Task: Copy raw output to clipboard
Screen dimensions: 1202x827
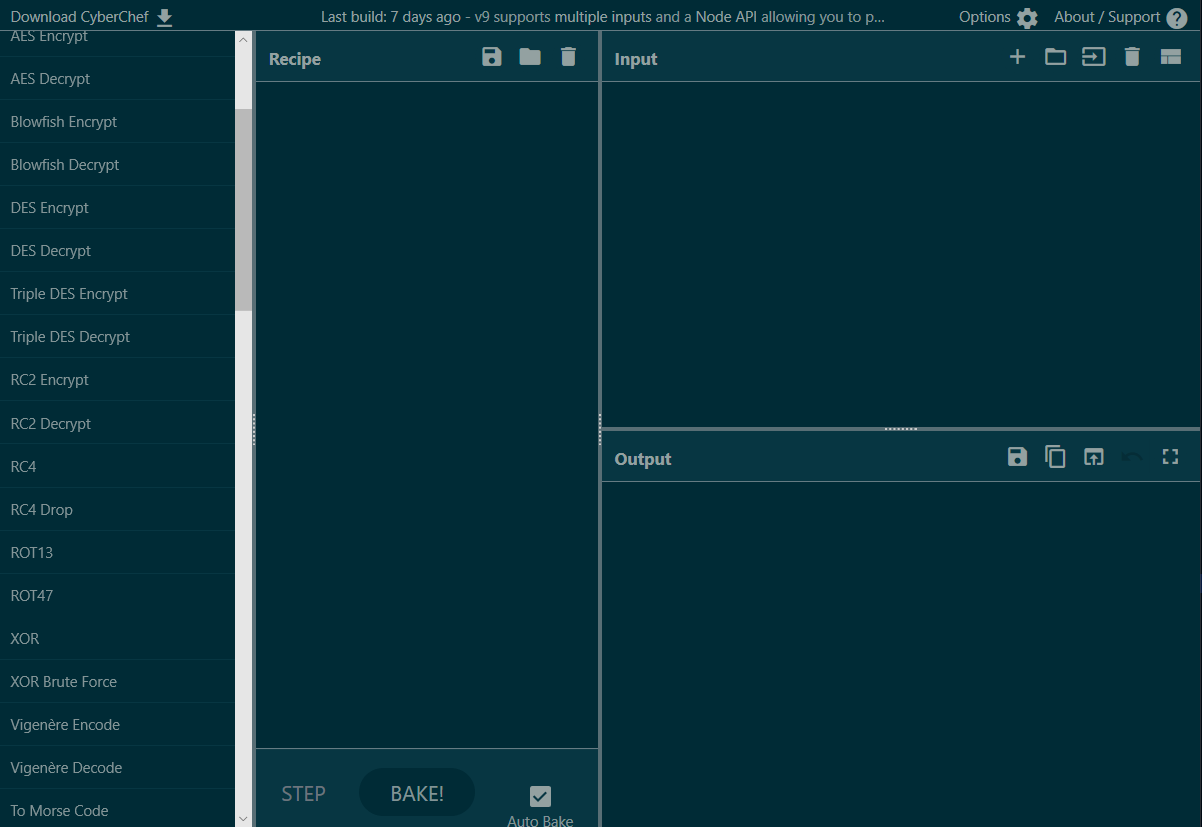Action: (x=1055, y=457)
